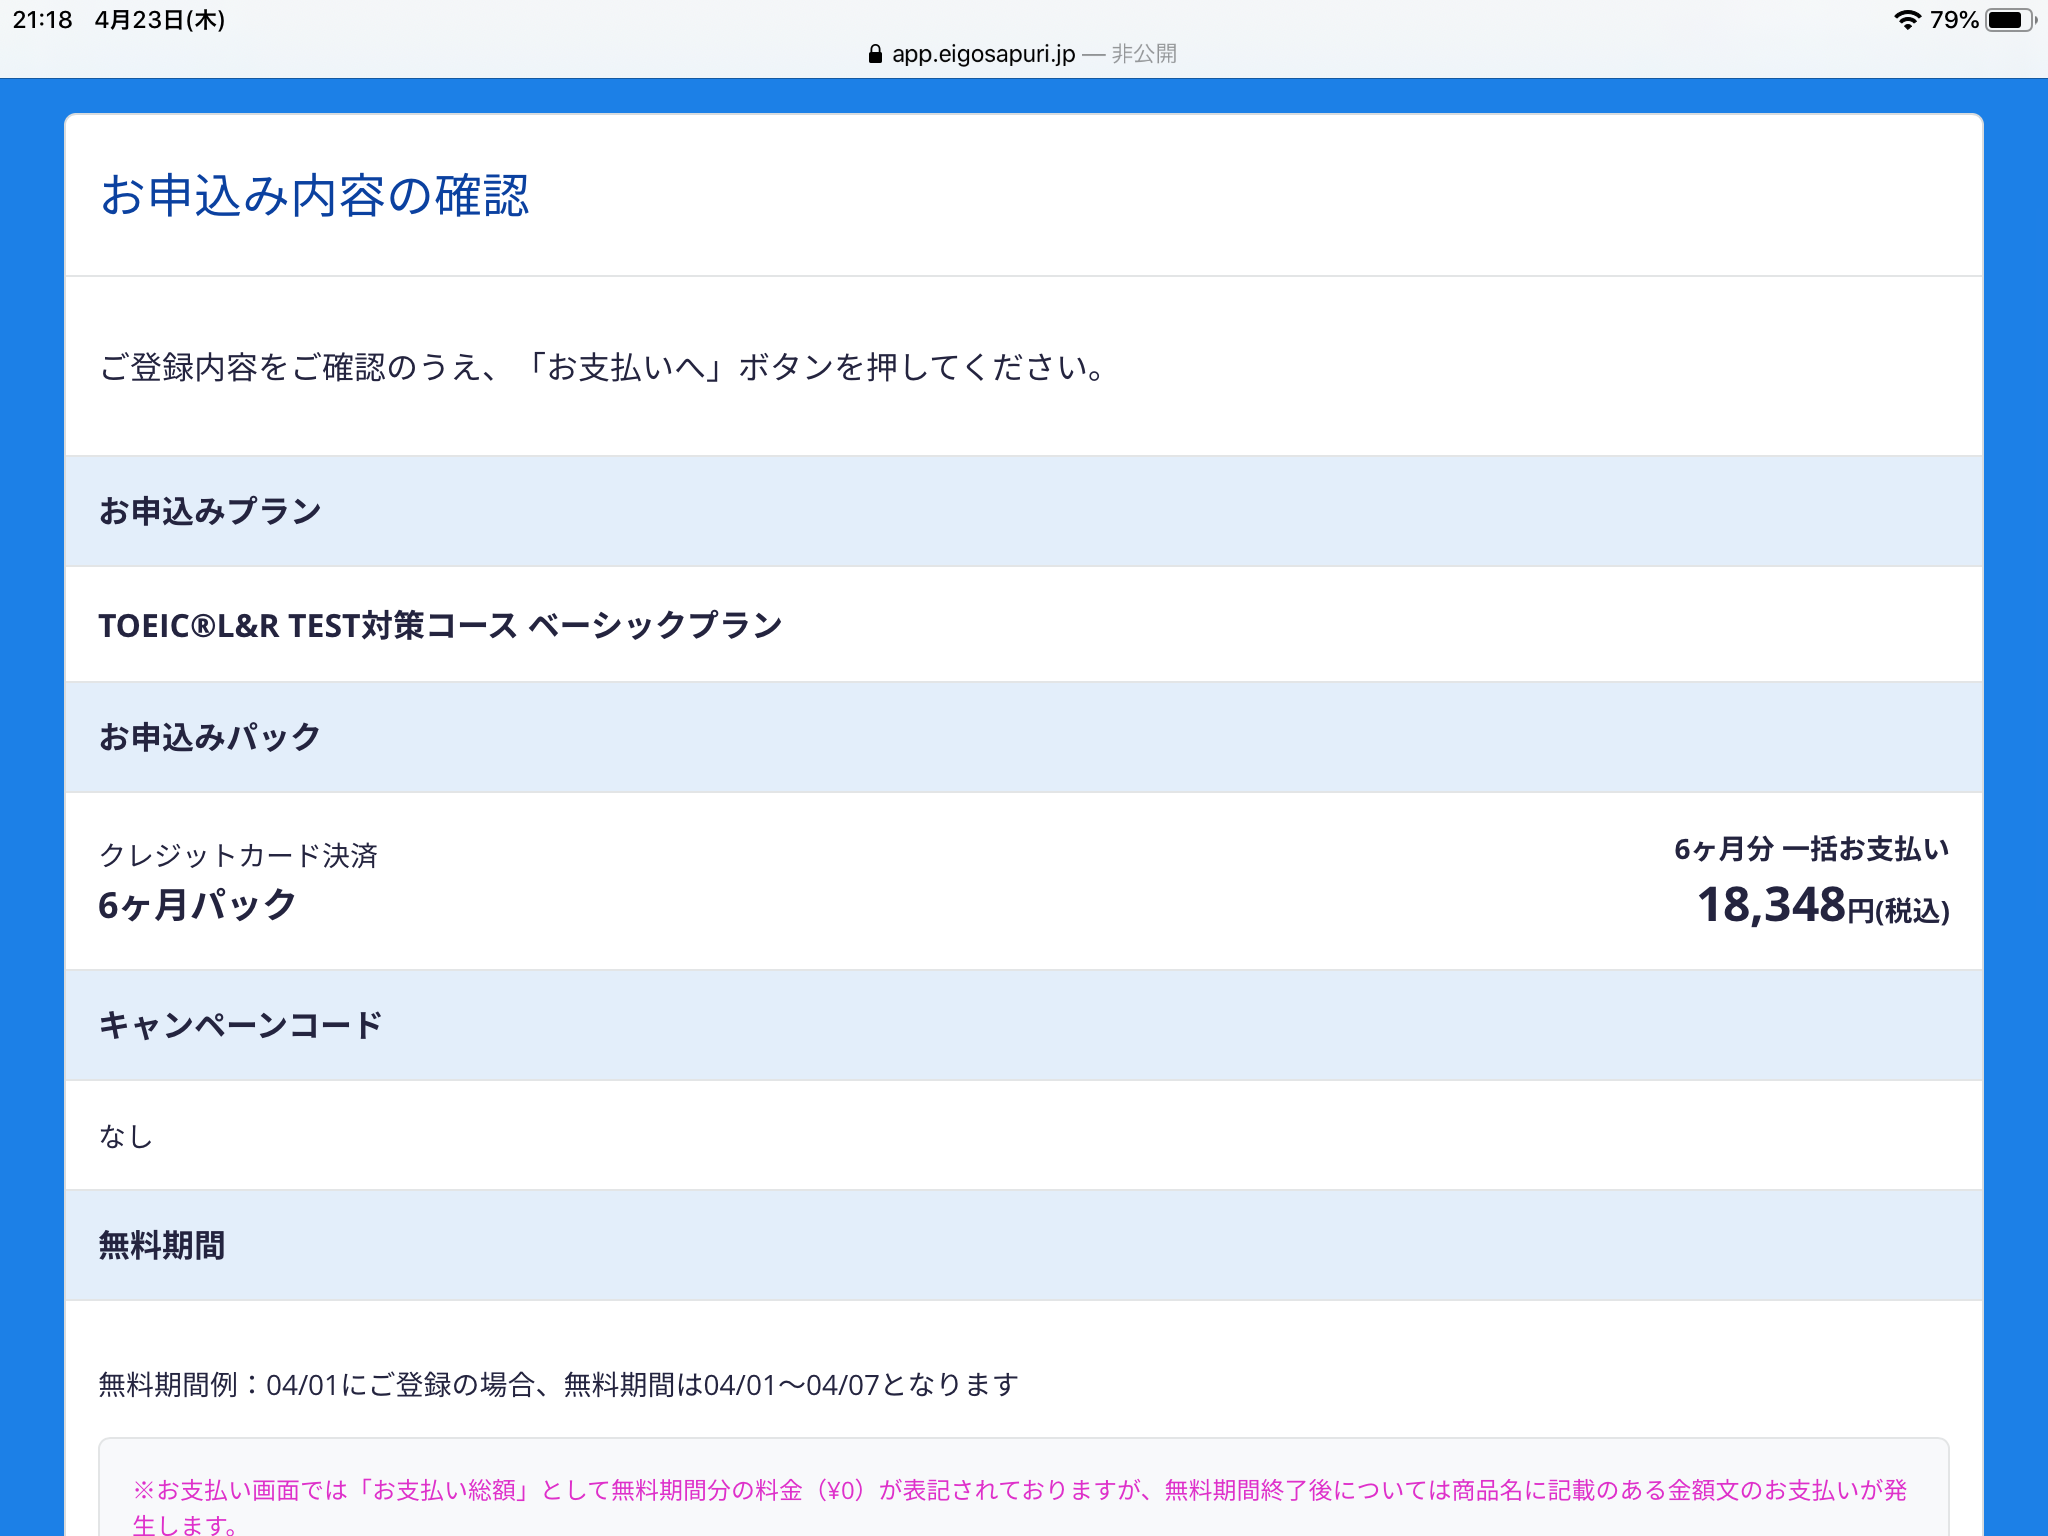Tap the pink ※お支払い画面では notice text
2048x1536 pixels.
(1021, 1506)
